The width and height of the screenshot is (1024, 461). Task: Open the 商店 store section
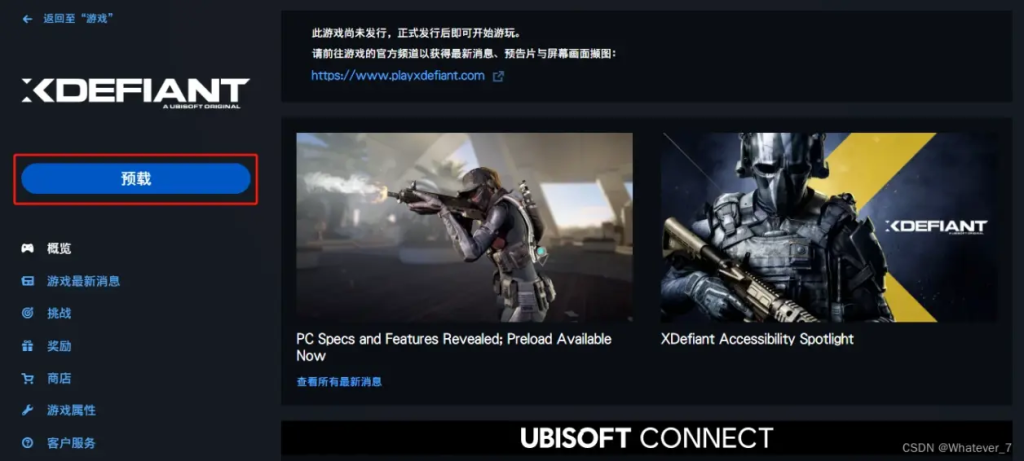click(59, 379)
